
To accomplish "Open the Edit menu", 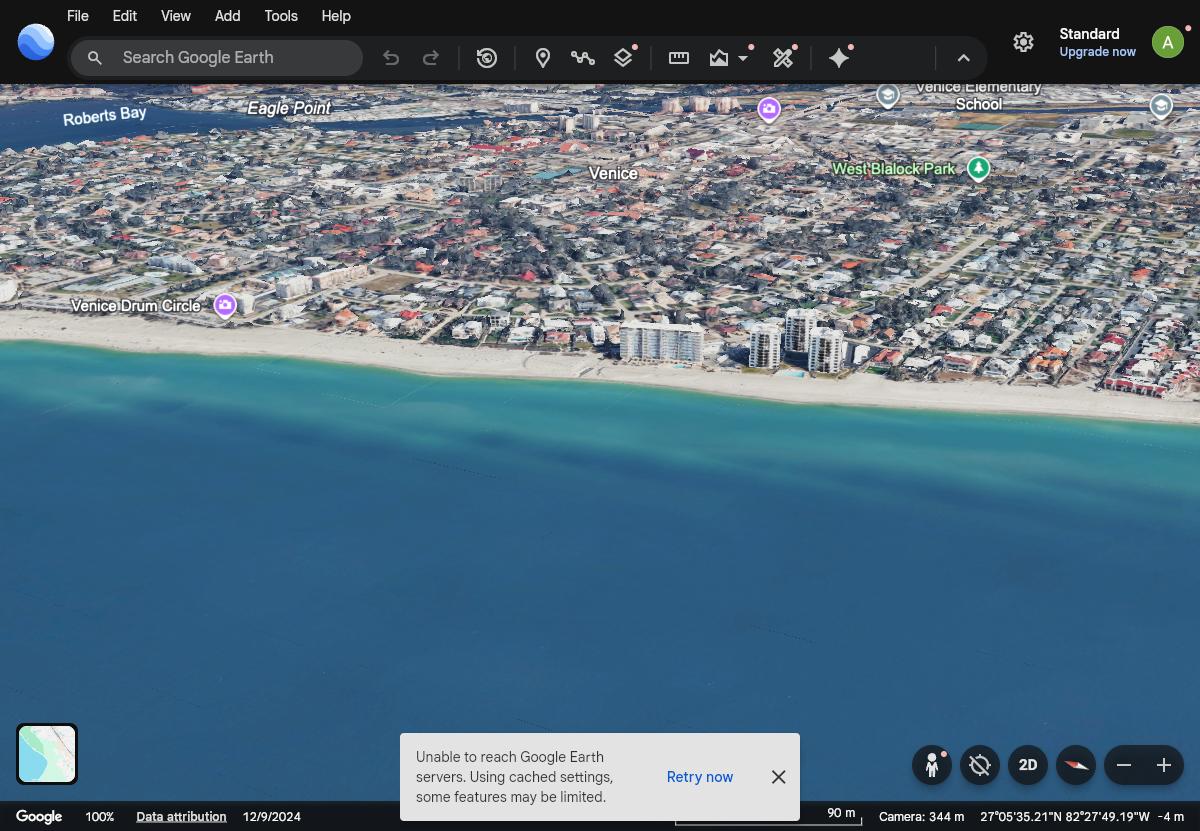I will (x=125, y=16).
